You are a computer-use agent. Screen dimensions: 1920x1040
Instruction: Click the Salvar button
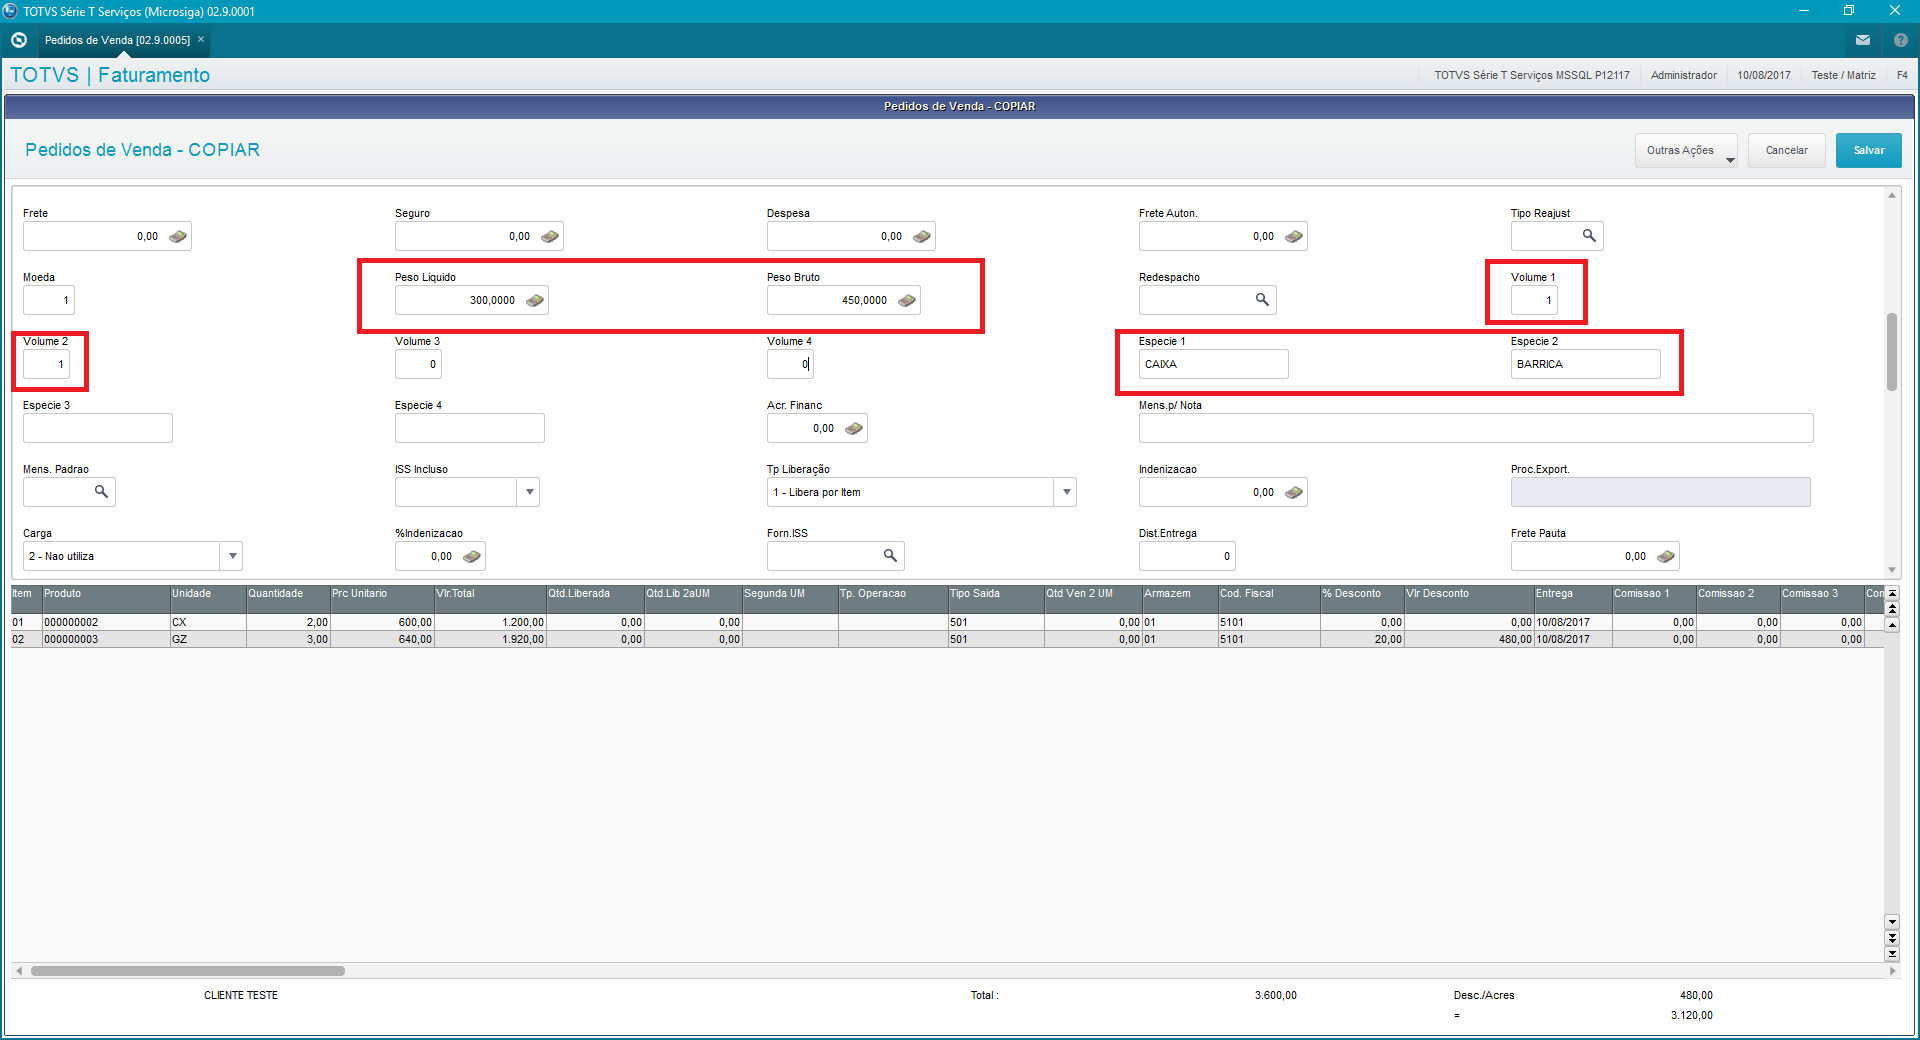pyautogui.click(x=1868, y=151)
